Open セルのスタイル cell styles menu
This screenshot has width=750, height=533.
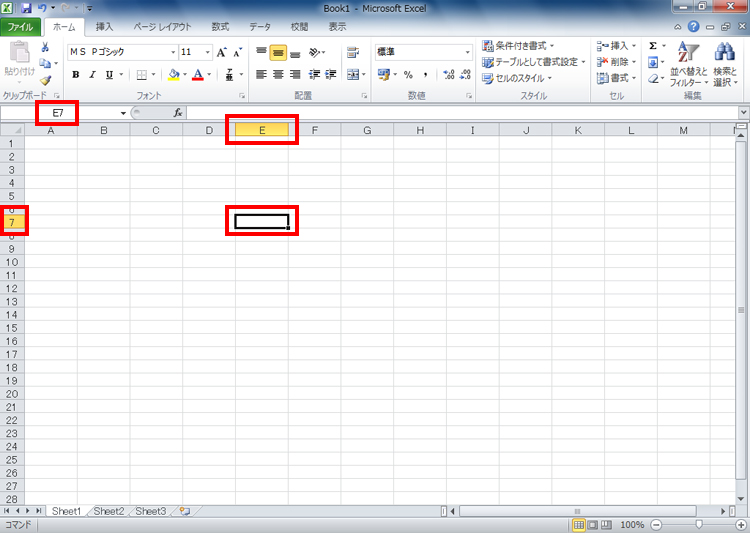pos(517,78)
